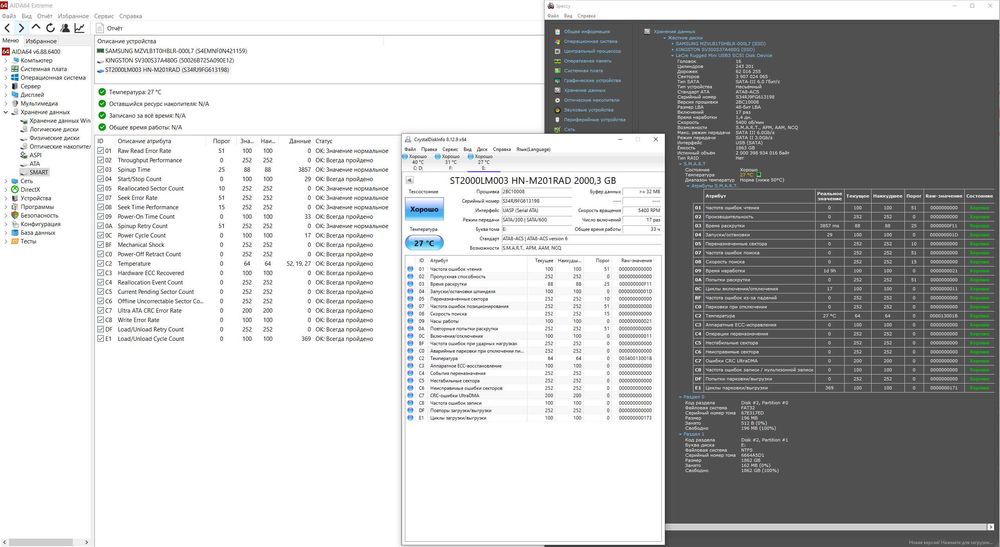Collapse the Хранение данных tree node

tap(6, 112)
